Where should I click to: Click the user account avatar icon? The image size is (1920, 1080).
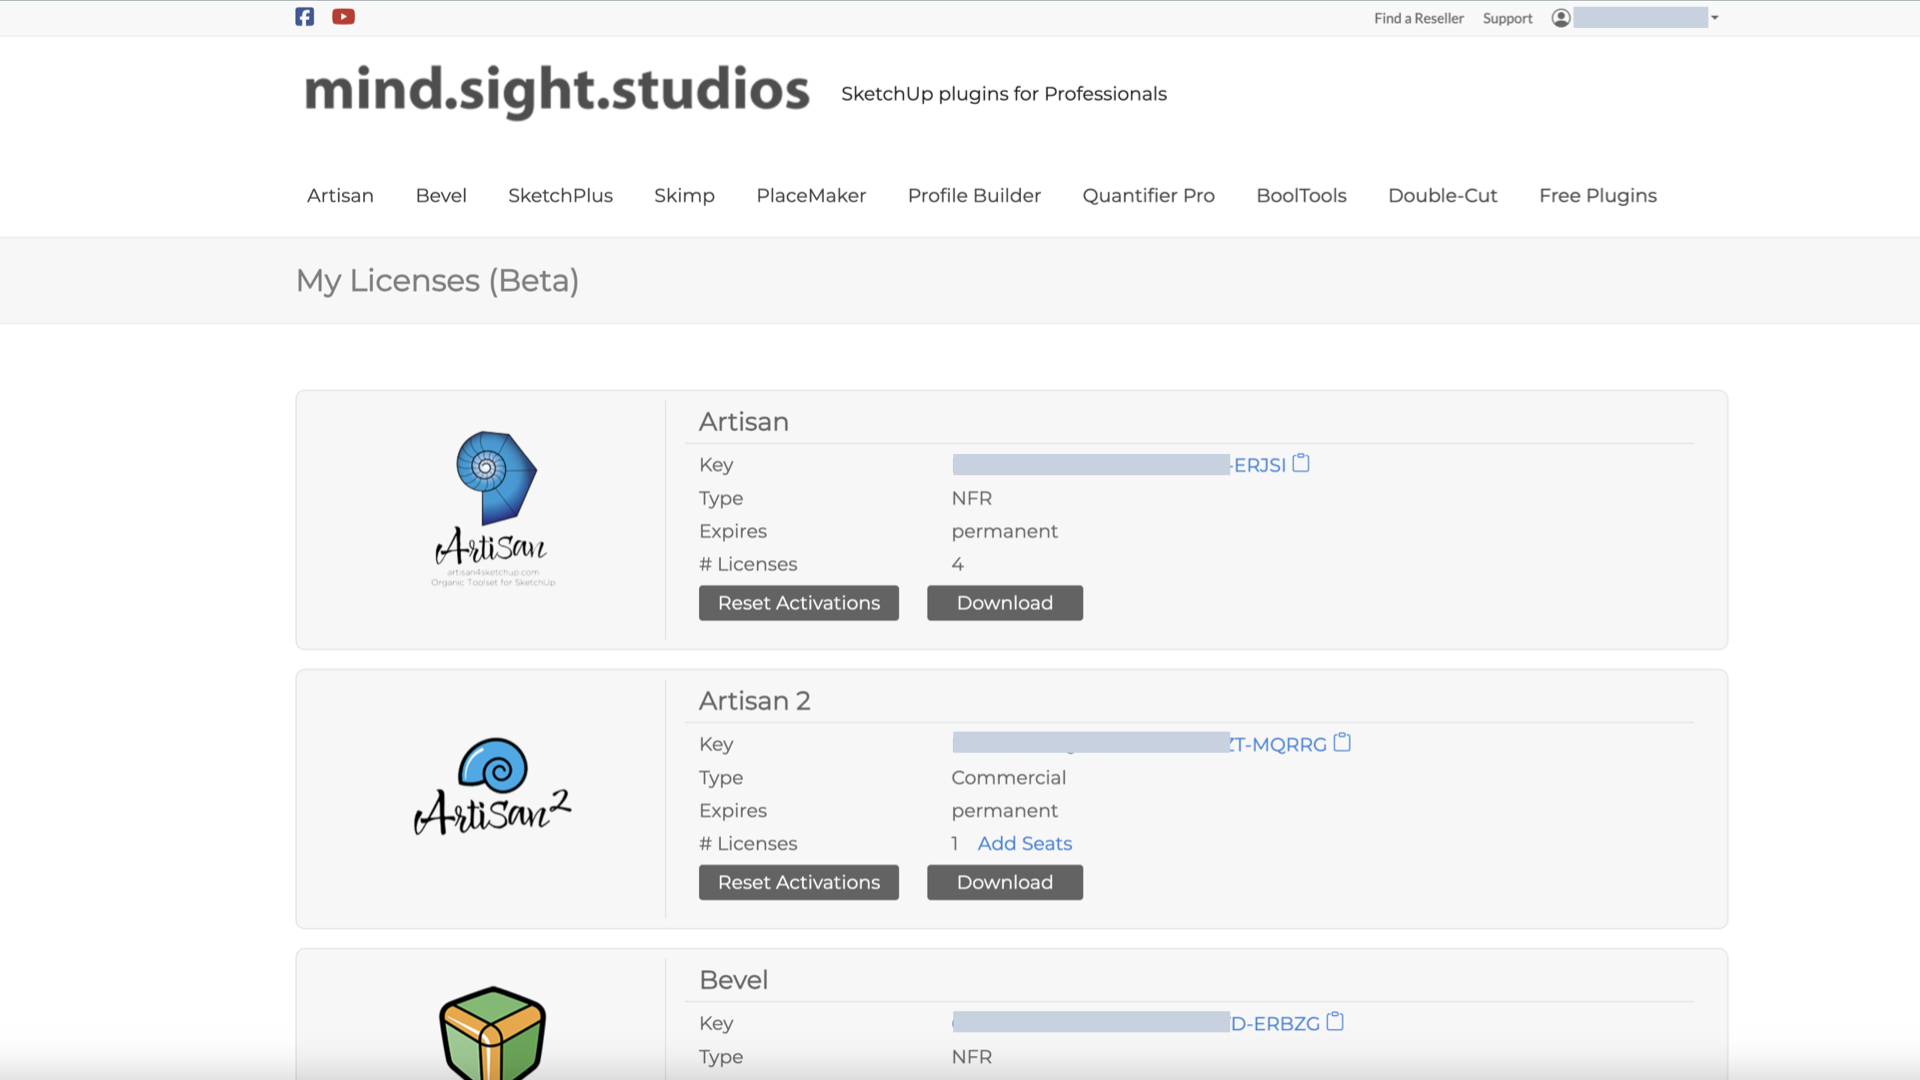tap(1560, 18)
